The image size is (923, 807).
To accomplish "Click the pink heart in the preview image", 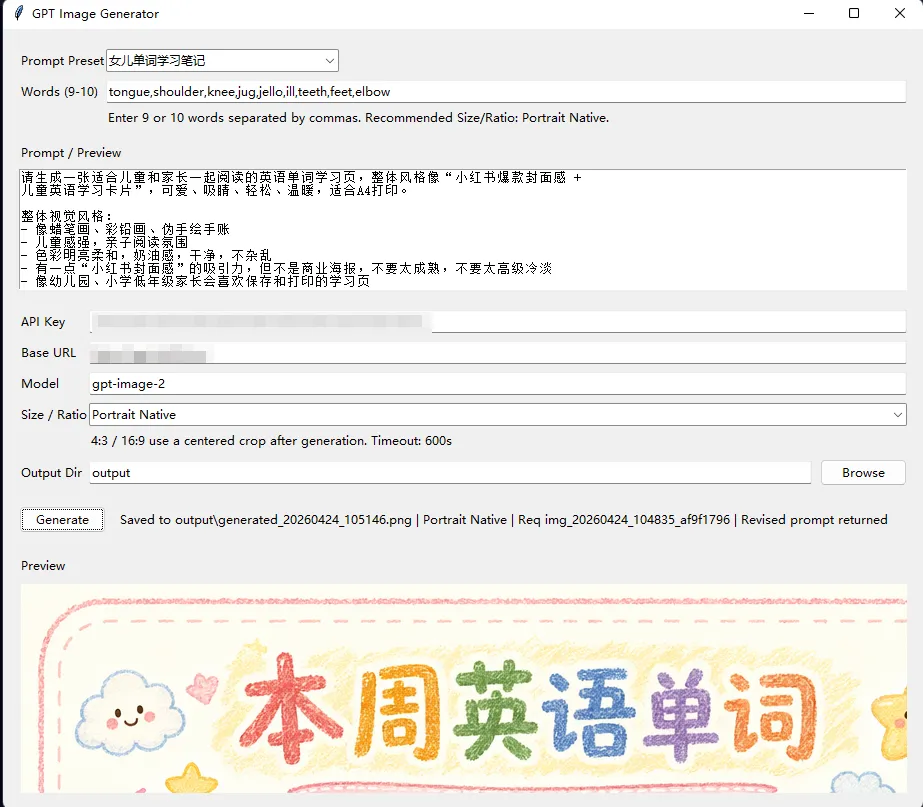I will (x=205, y=686).
